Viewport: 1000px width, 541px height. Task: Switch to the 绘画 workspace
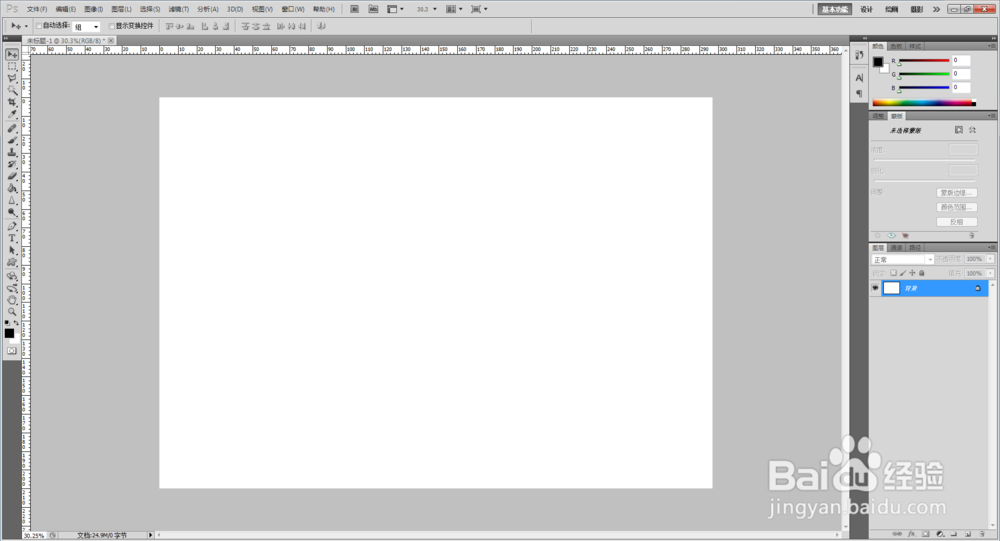click(892, 9)
